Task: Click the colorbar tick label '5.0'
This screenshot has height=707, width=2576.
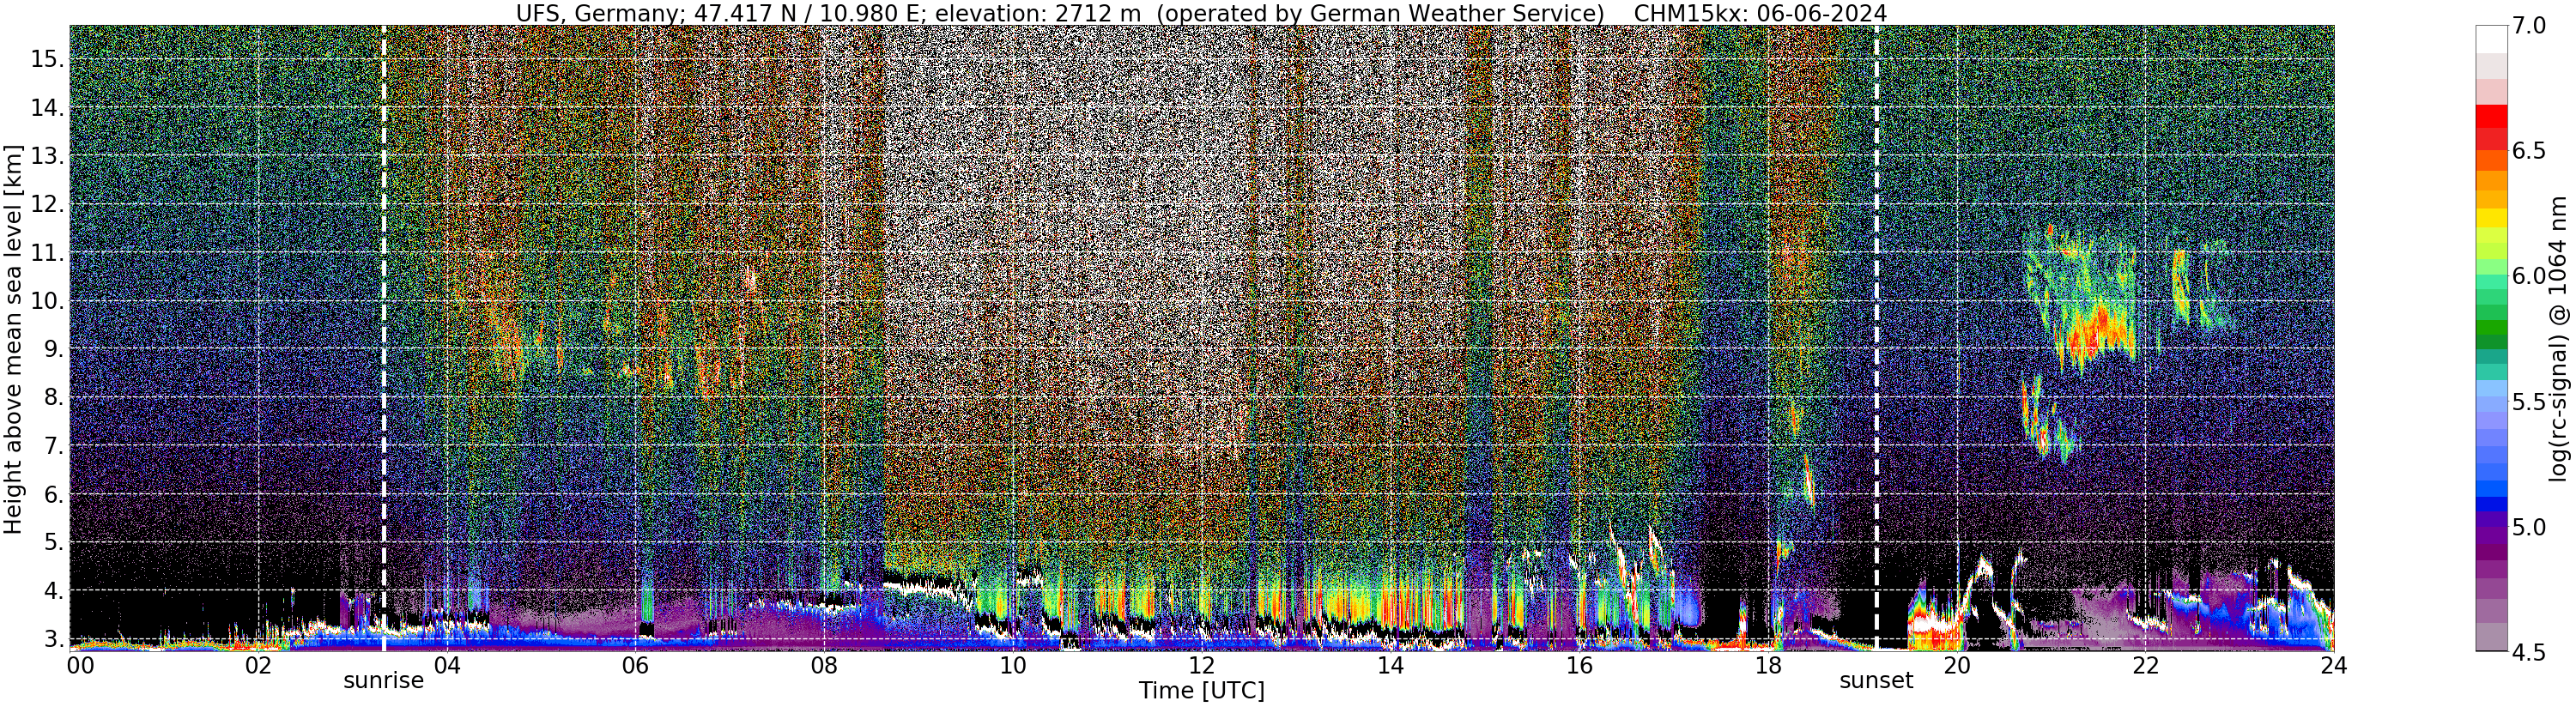Action: tap(2529, 526)
